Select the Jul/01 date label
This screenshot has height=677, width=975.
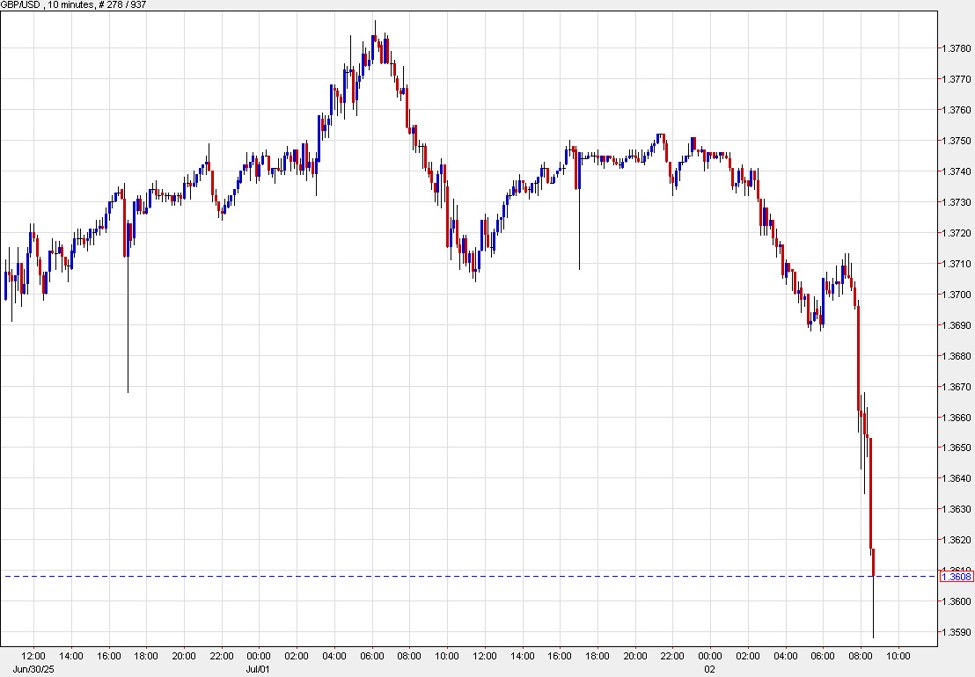(x=260, y=667)
